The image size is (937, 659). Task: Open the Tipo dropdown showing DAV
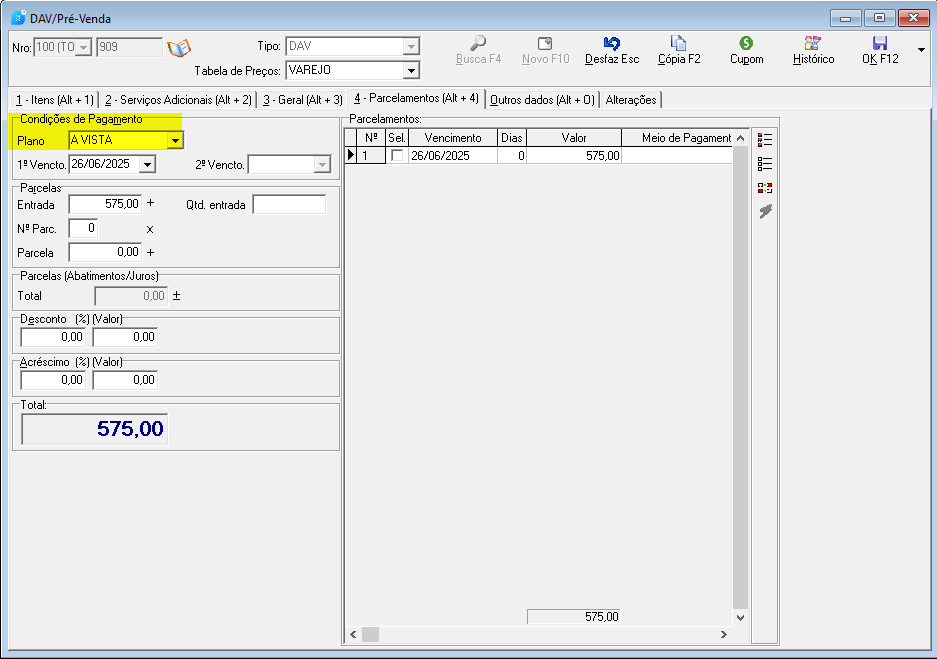pos(411,46)
